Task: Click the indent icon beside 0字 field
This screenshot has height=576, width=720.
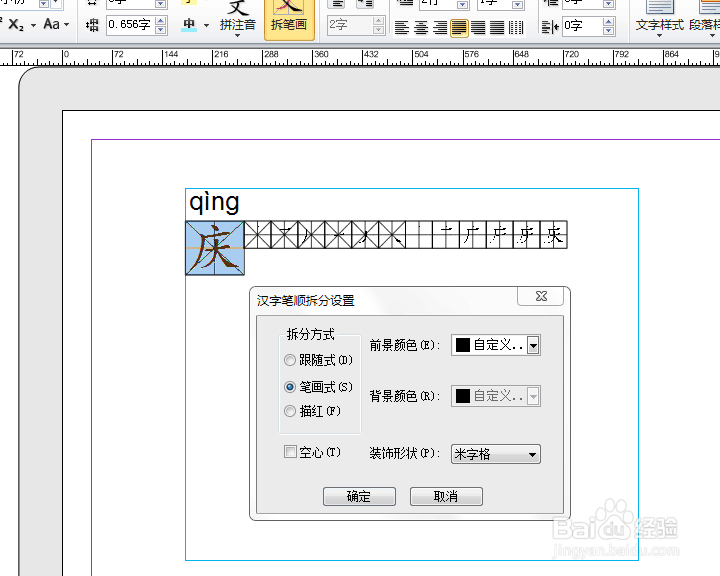Action: pyautogui.click(x=550, y=27)
